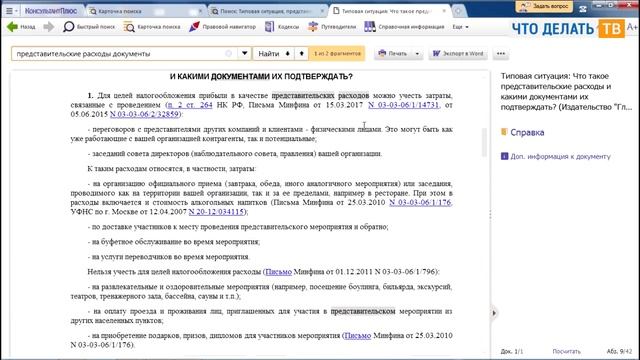This screenshot has height=360, width=640.
Task: Open the first N 03-03-06/1/176 link
Action: [x=420, y=202]
